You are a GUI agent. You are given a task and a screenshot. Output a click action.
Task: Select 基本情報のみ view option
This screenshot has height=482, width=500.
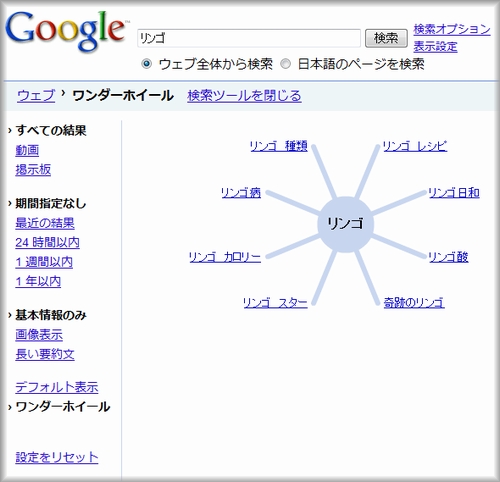click(51, 315)
